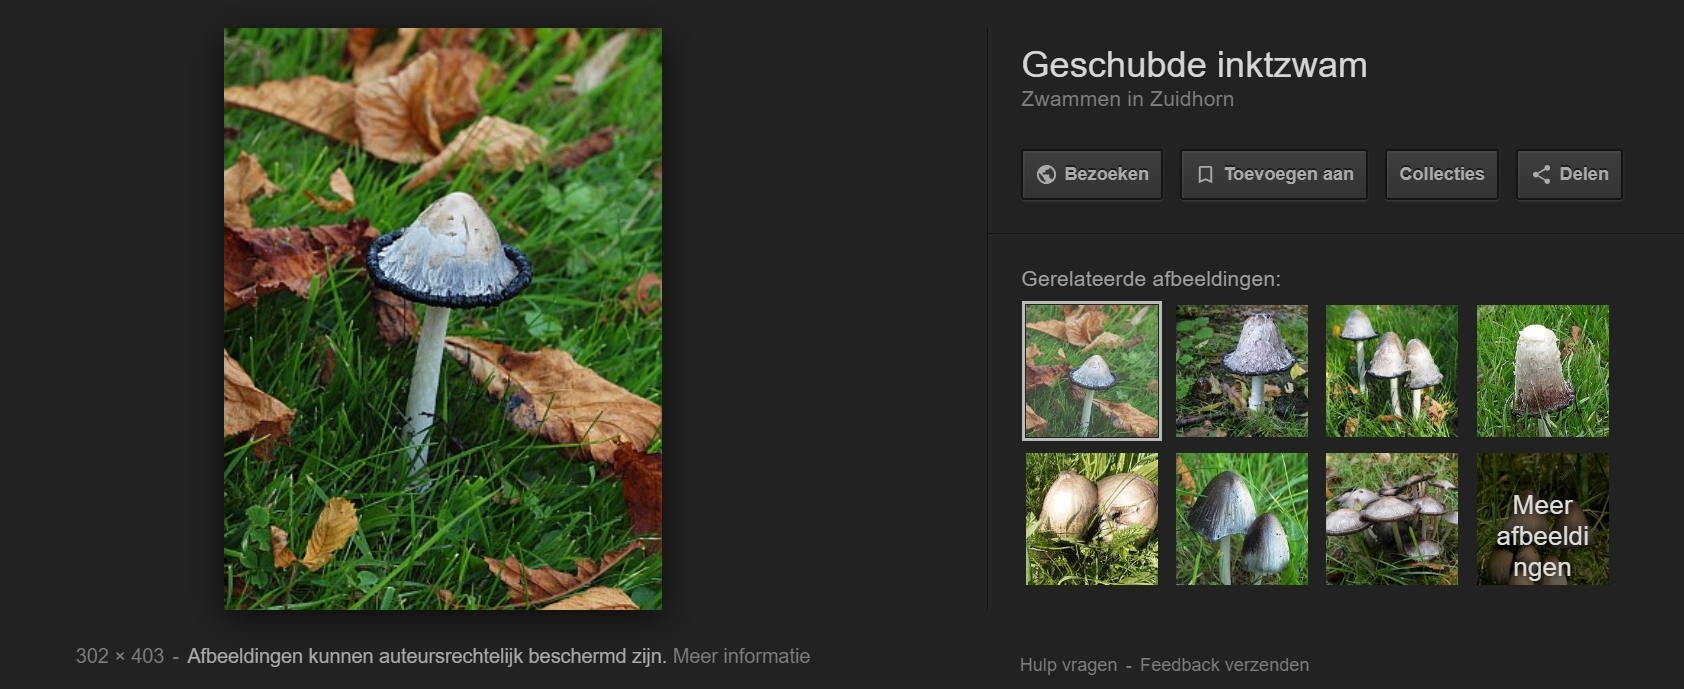This screenshot has width=1684, height=689.
Task: Select the purple-gray inkcap on soil thumbnail
Action: click(x=1242, y=371)
